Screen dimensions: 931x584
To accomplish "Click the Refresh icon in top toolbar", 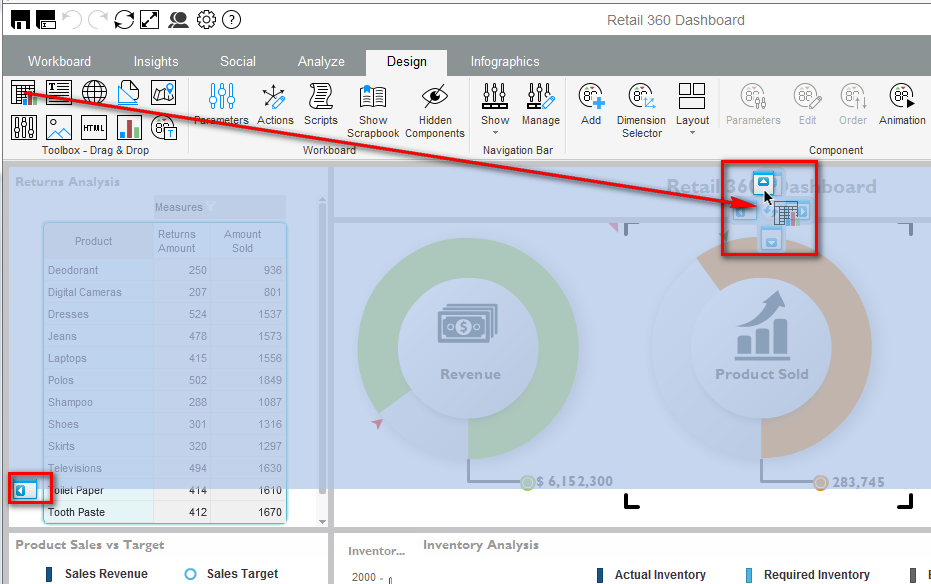I will (x=124, y=19).
